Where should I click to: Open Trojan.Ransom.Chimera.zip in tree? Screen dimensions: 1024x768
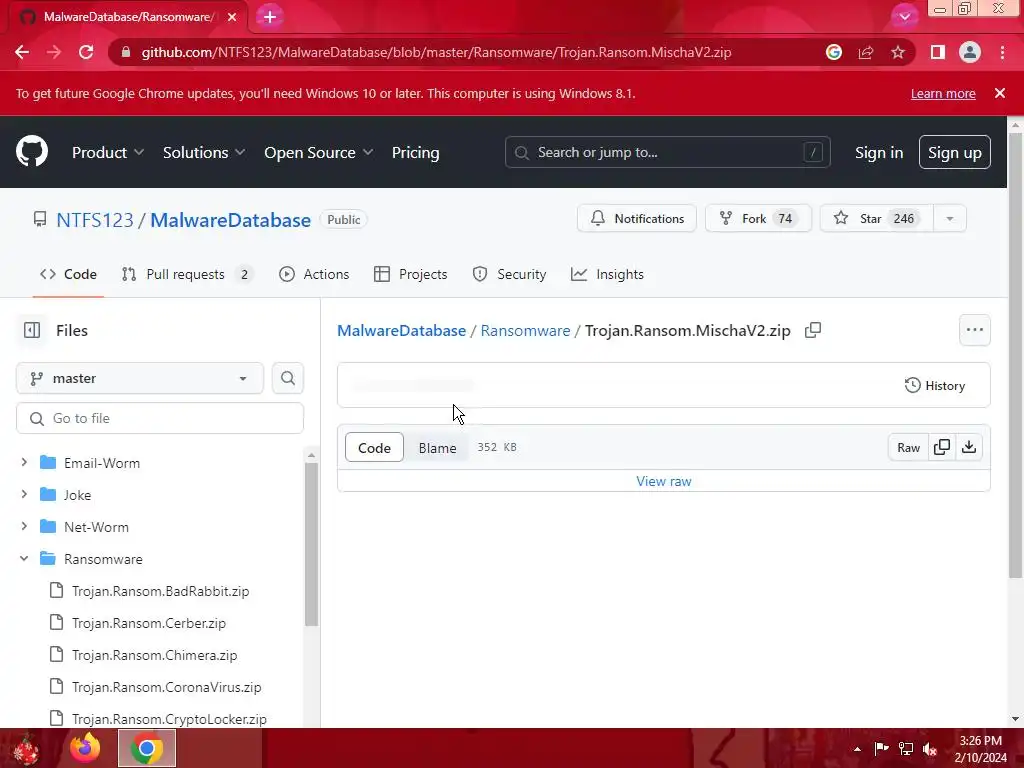[x=154, y=655]
